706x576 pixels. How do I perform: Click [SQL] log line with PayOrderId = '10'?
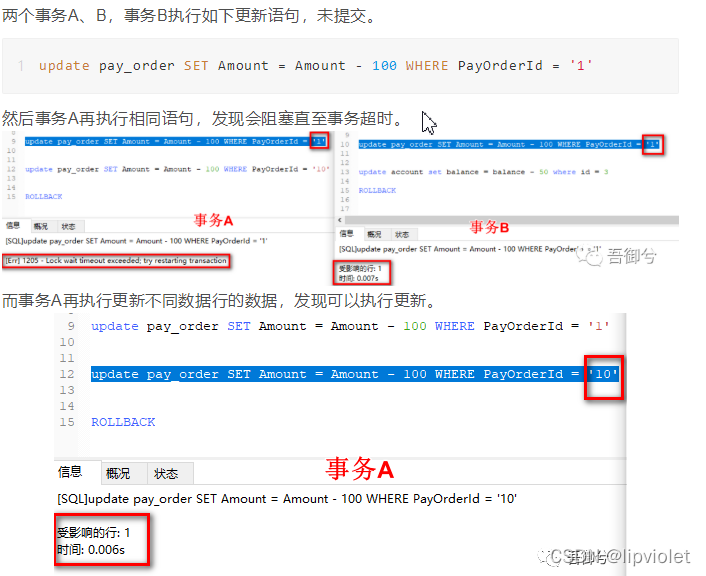coord(287,499)
